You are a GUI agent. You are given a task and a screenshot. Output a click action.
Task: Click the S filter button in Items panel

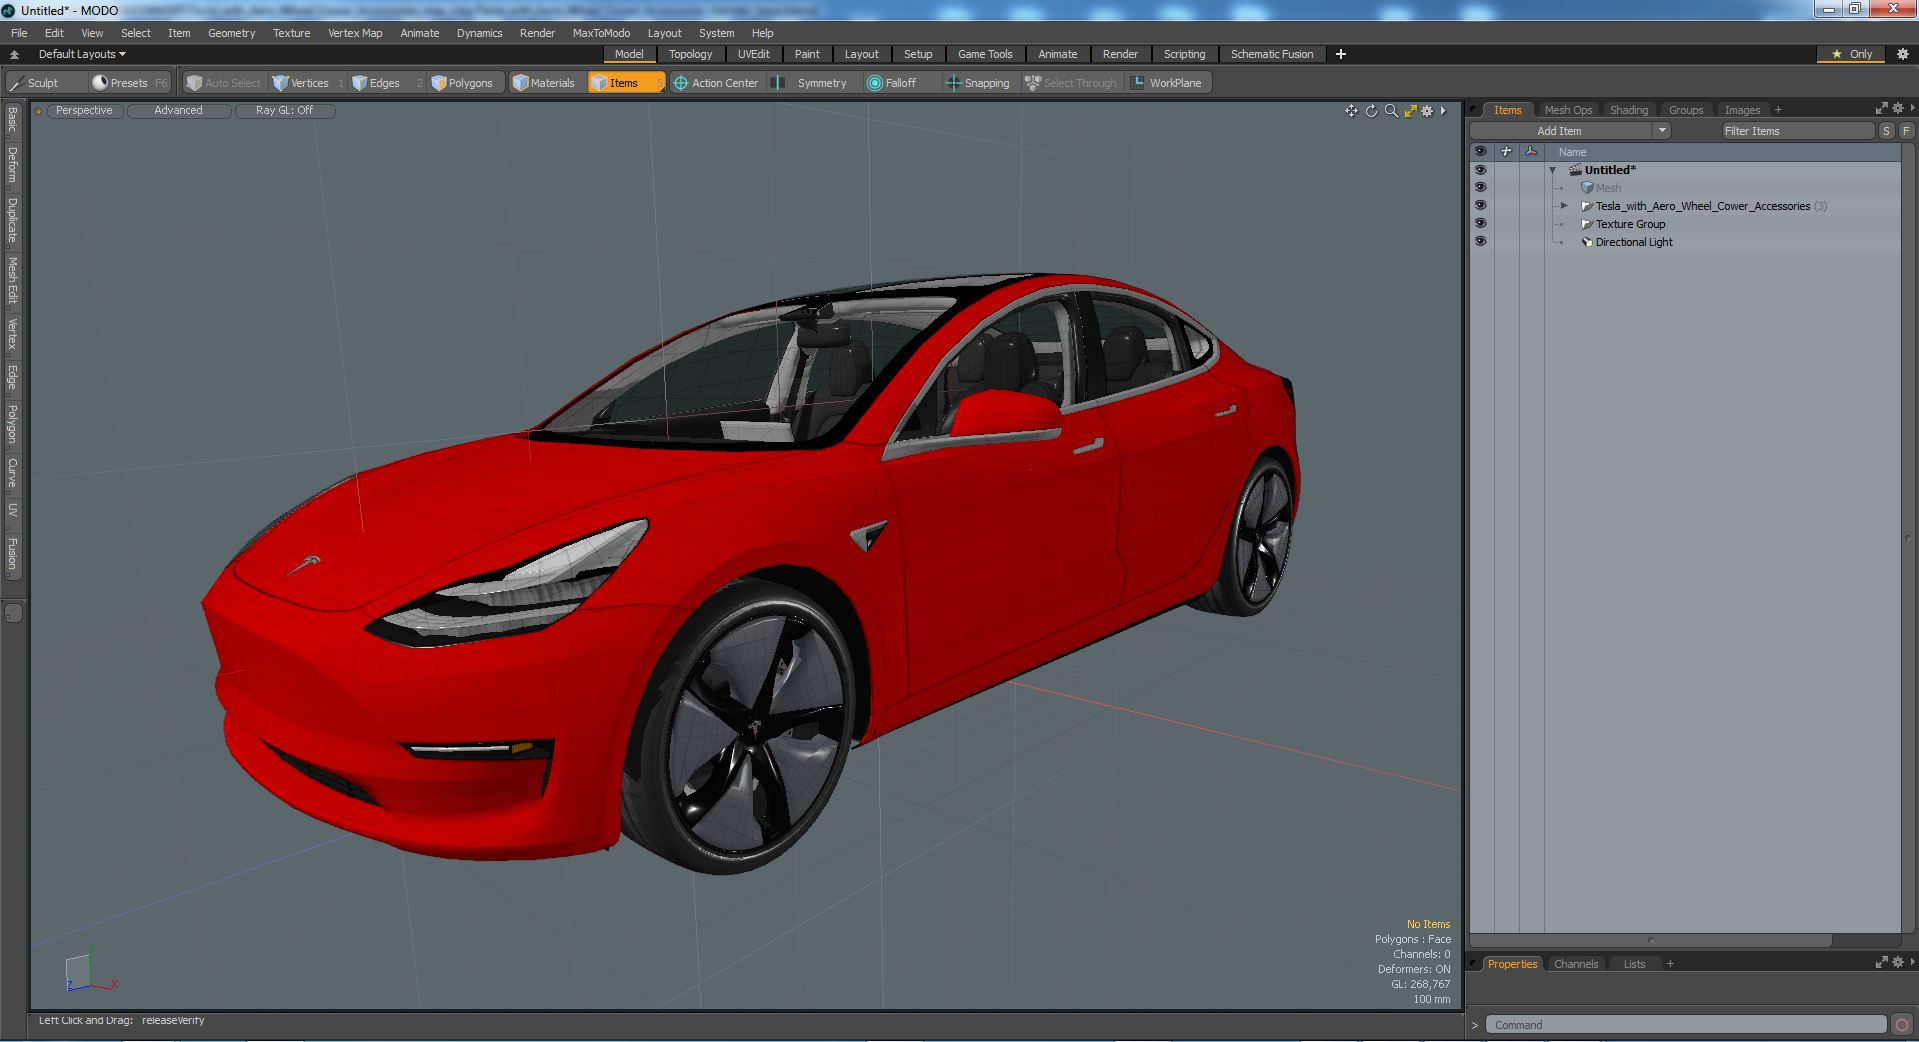(1886, 131)
